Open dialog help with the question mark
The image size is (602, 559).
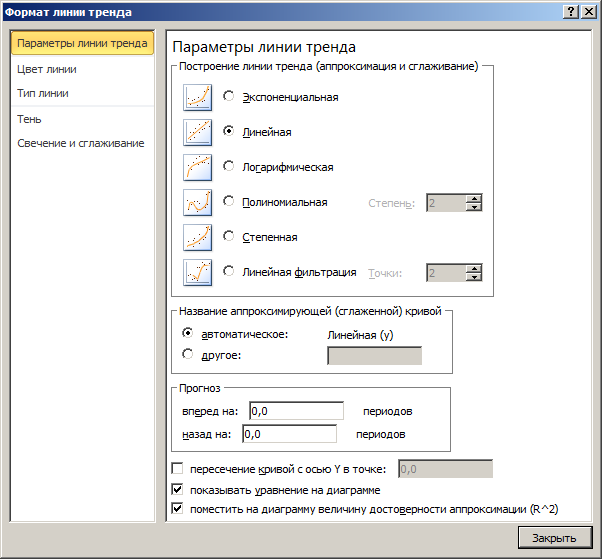(571, 12)
